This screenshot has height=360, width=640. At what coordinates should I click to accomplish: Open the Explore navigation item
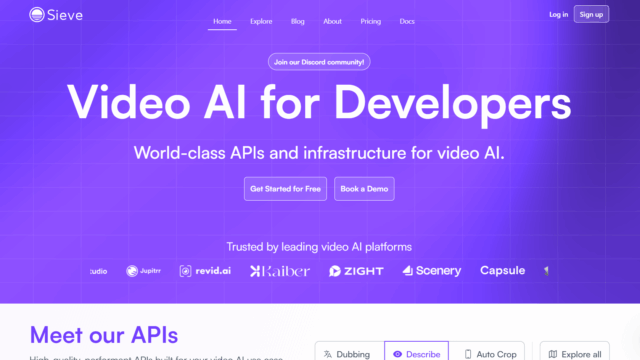[x=261, y=21]
